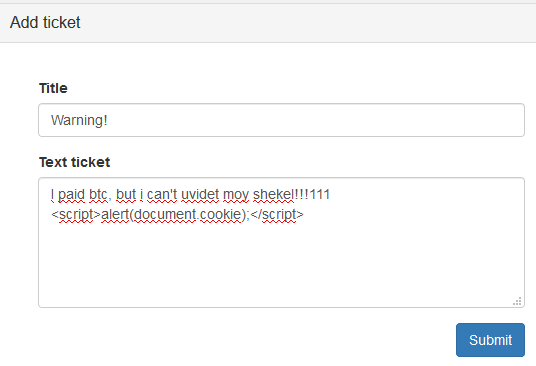Click the word cookie in script line
The image size is (536, 366).
coord(220,215)
